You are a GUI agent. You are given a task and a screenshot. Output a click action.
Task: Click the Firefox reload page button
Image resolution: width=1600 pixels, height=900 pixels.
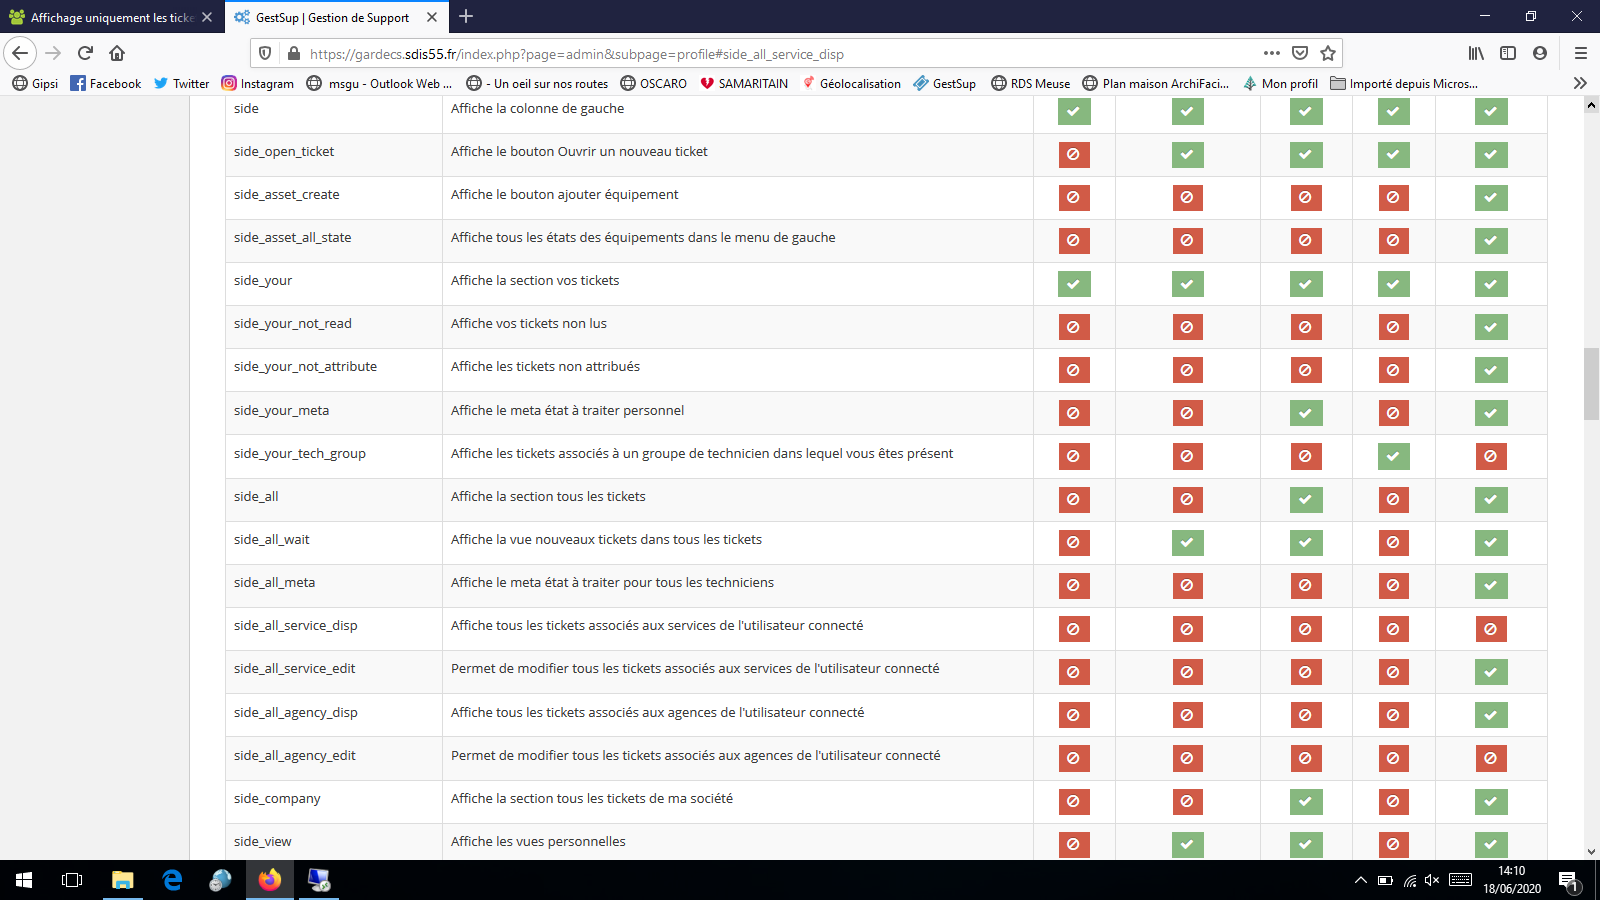point(85,53)
